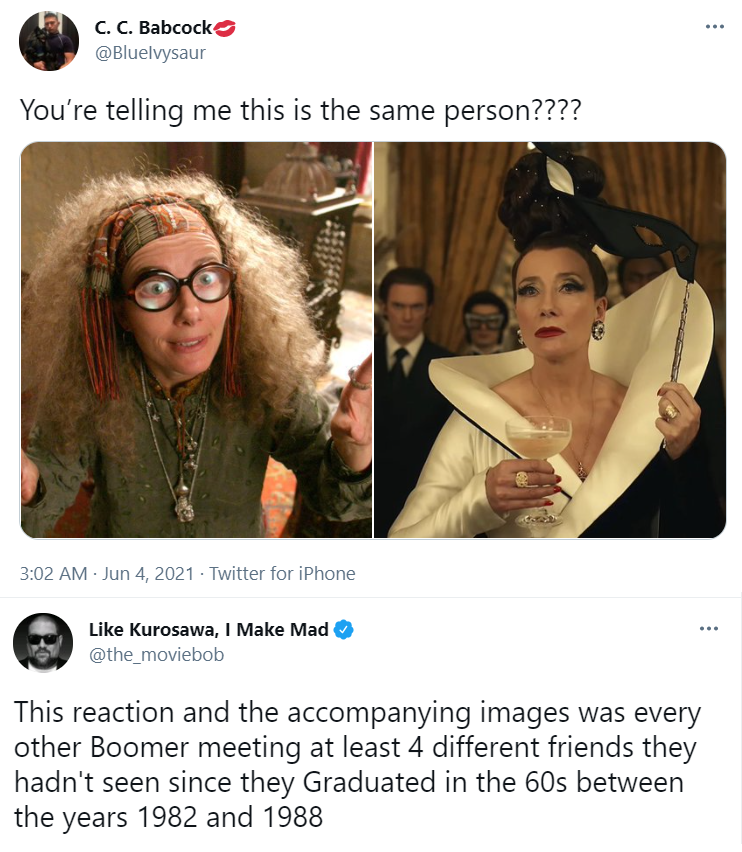This screenshot has height=852, width=742.
Task: Open the more options menu on moviebob's tweet
Action: (708, 629)
